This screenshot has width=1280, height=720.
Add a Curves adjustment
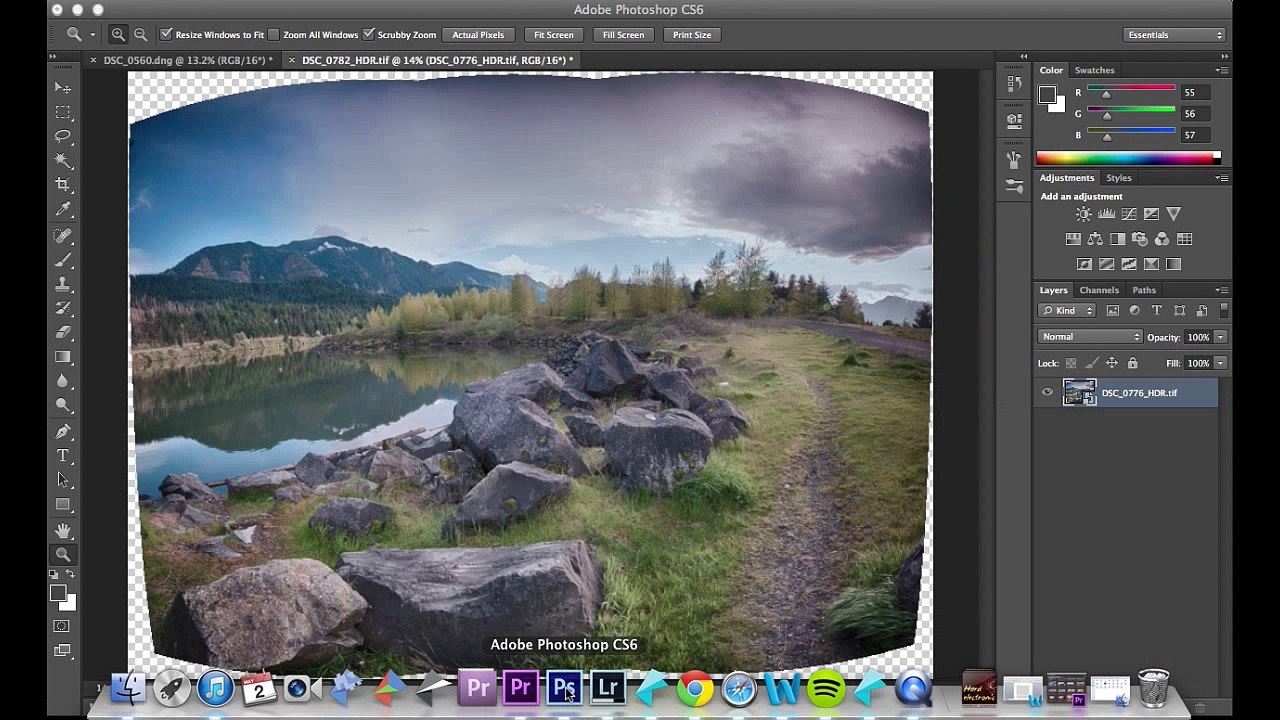click(x=1129, y=214)
